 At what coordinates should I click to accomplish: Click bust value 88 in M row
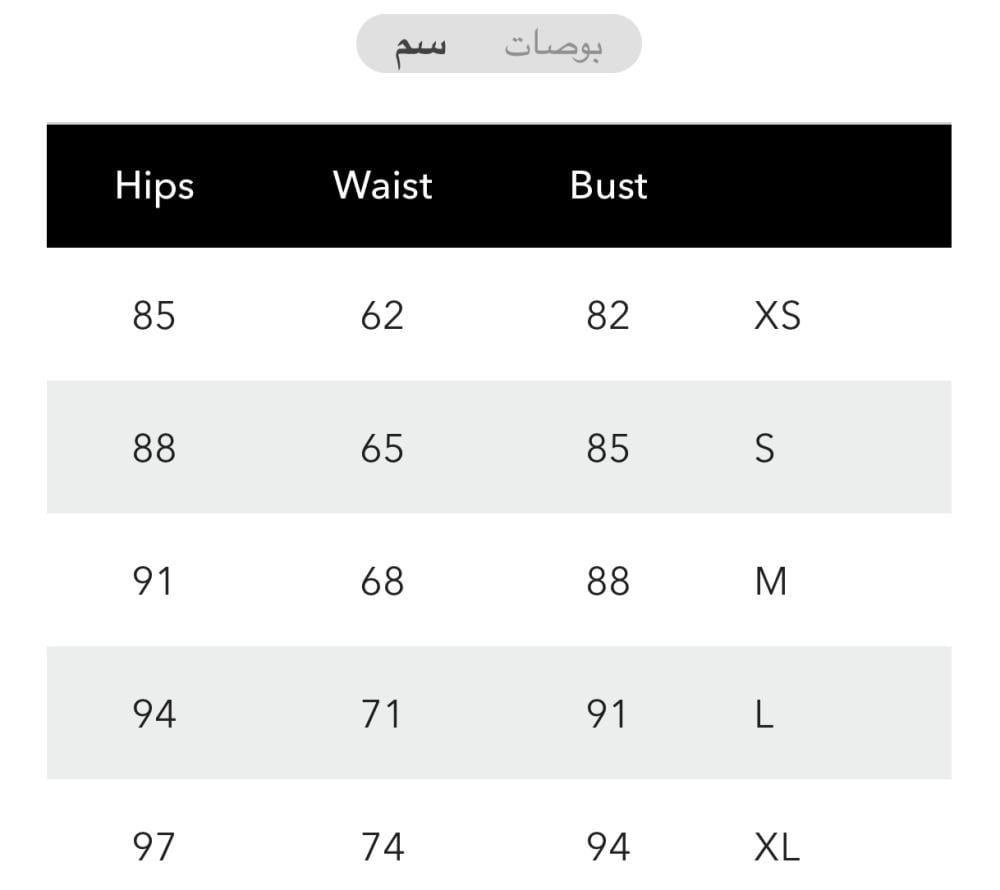coord(608,581)
